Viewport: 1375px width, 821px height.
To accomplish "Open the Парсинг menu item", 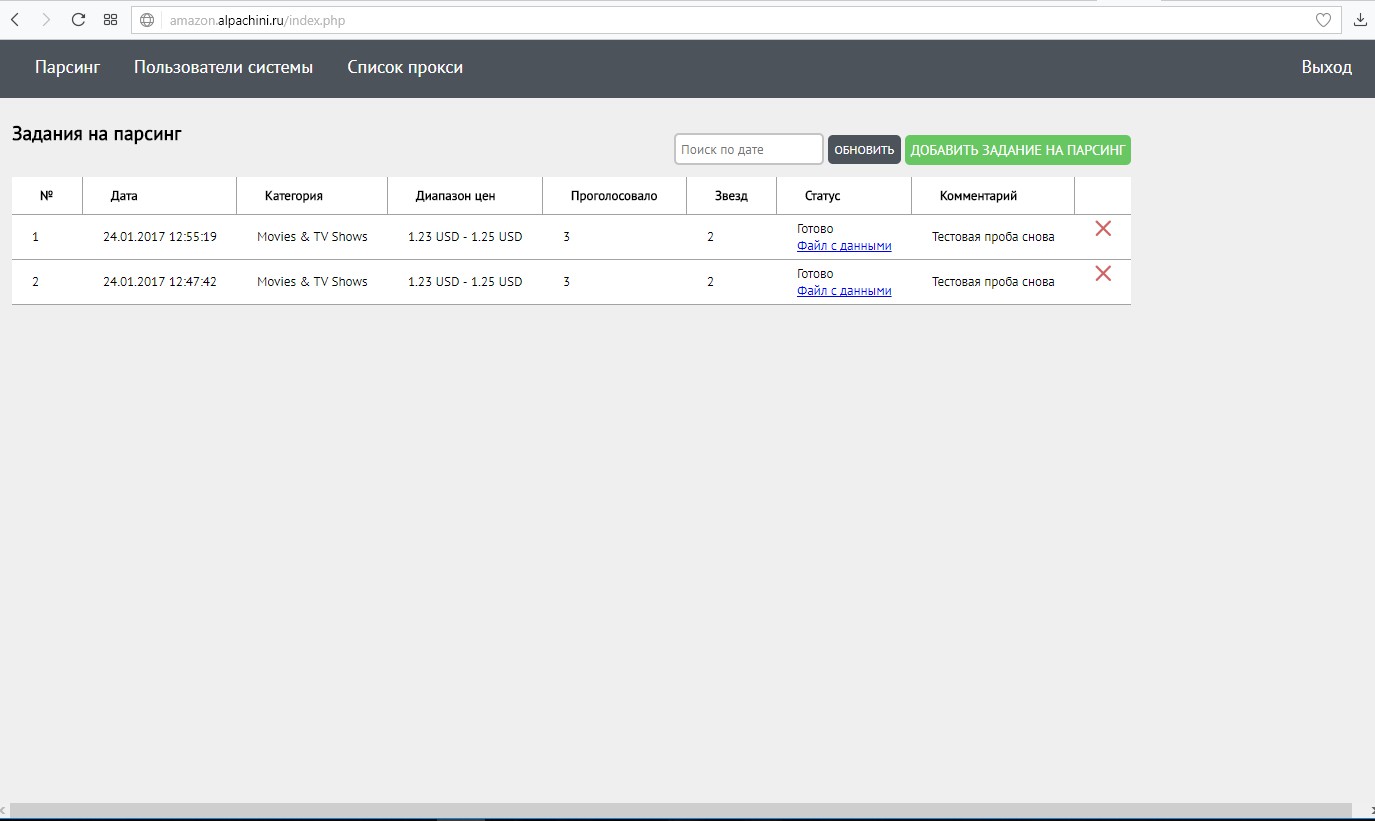I will click(x=68, y=67).
